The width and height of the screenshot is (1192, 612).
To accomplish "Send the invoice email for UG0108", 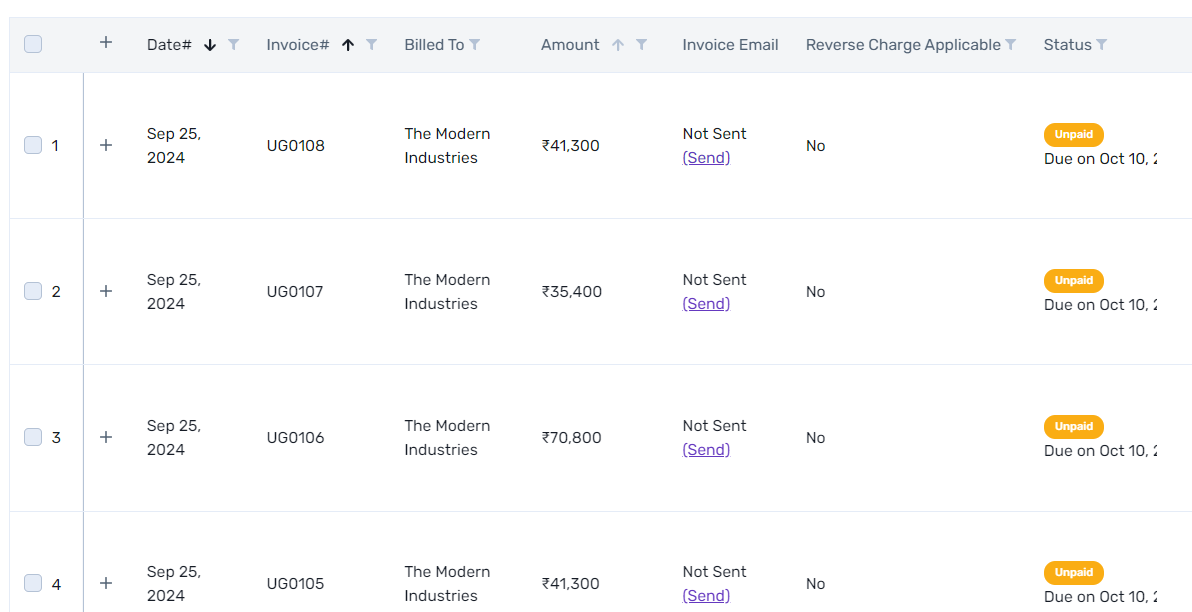I will (x=706, y=158).
